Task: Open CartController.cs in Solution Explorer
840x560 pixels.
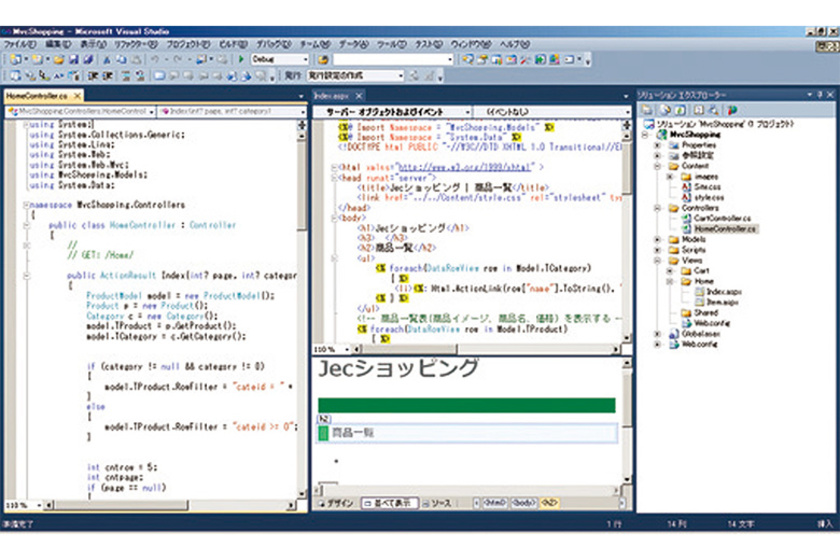Action: coord(722,218)
